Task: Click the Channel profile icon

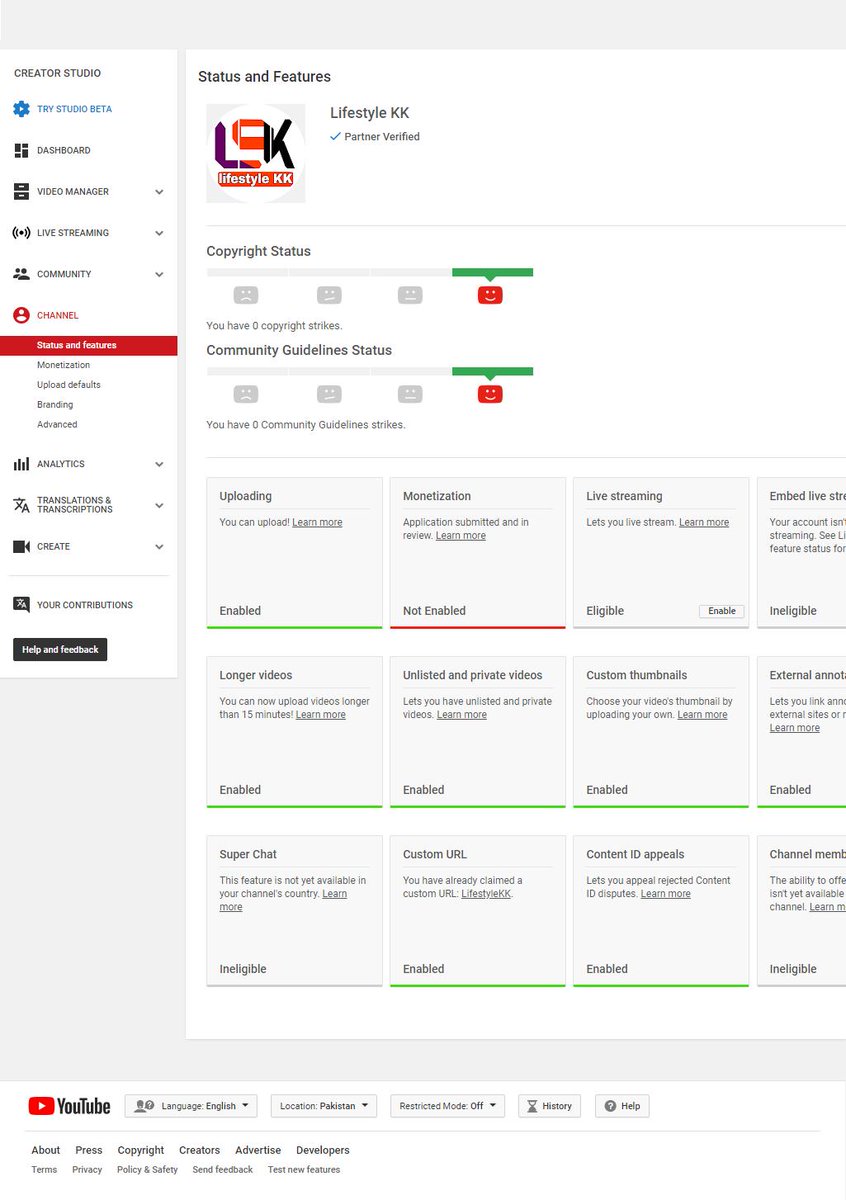Action: [21, 315]
